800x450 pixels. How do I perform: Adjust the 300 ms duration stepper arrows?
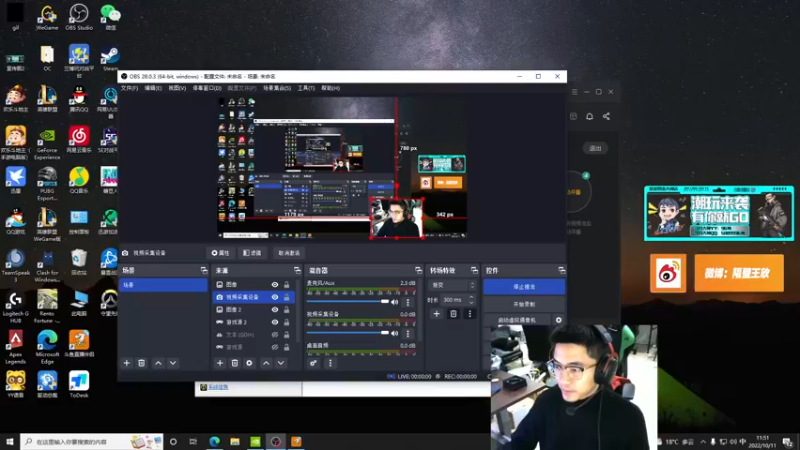coord(471,299)
